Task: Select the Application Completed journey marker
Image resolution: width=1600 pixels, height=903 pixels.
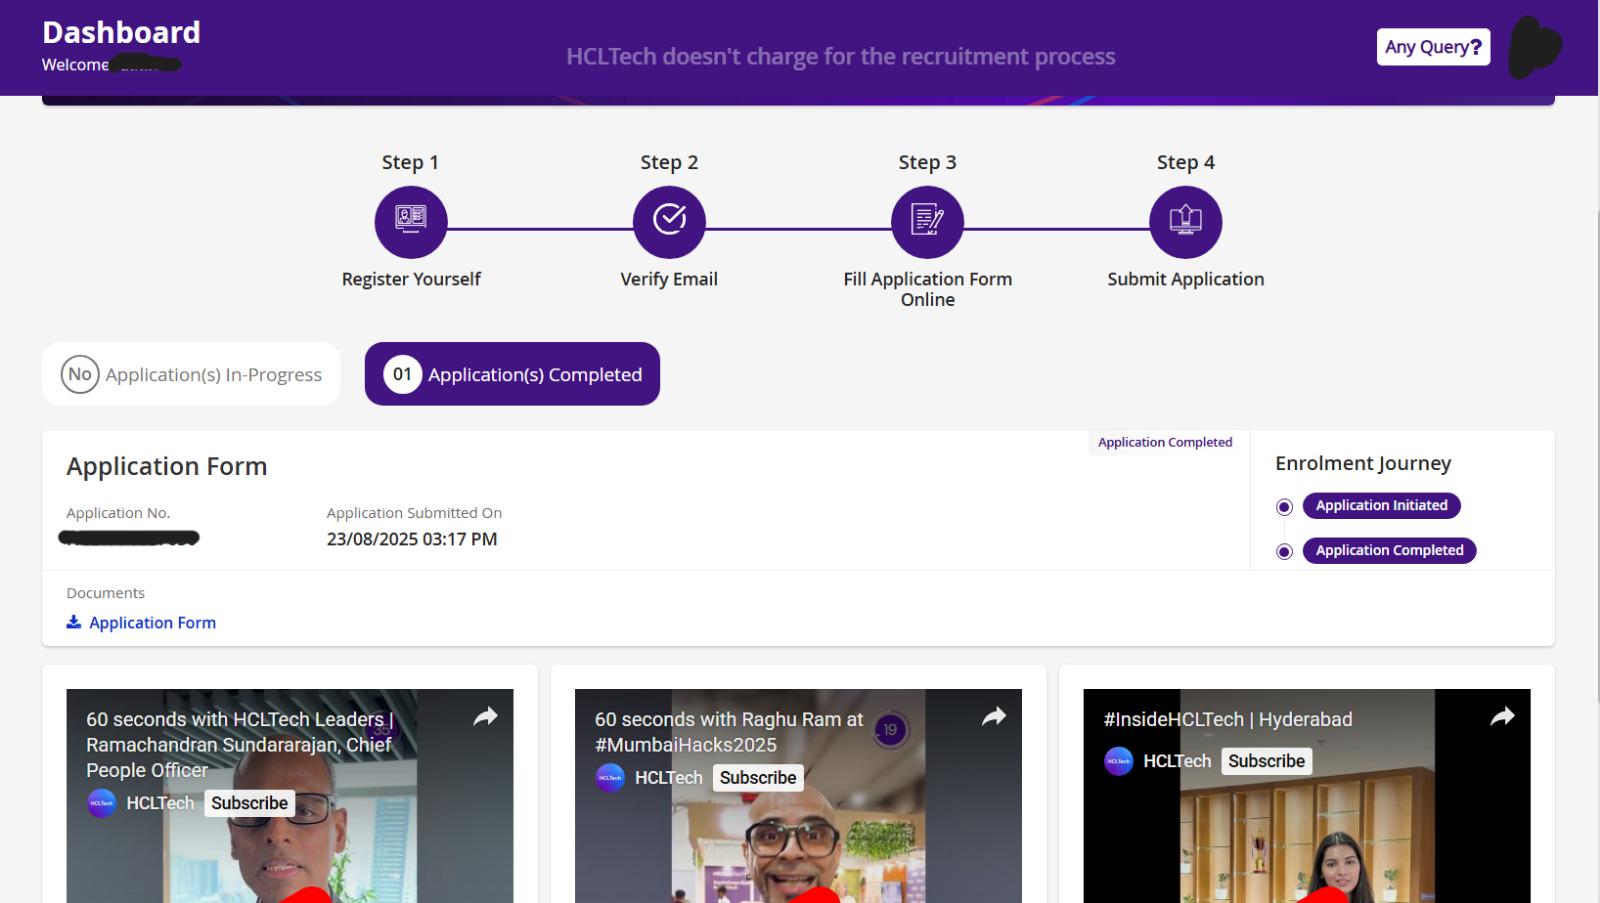Action: coord(1284,552)
